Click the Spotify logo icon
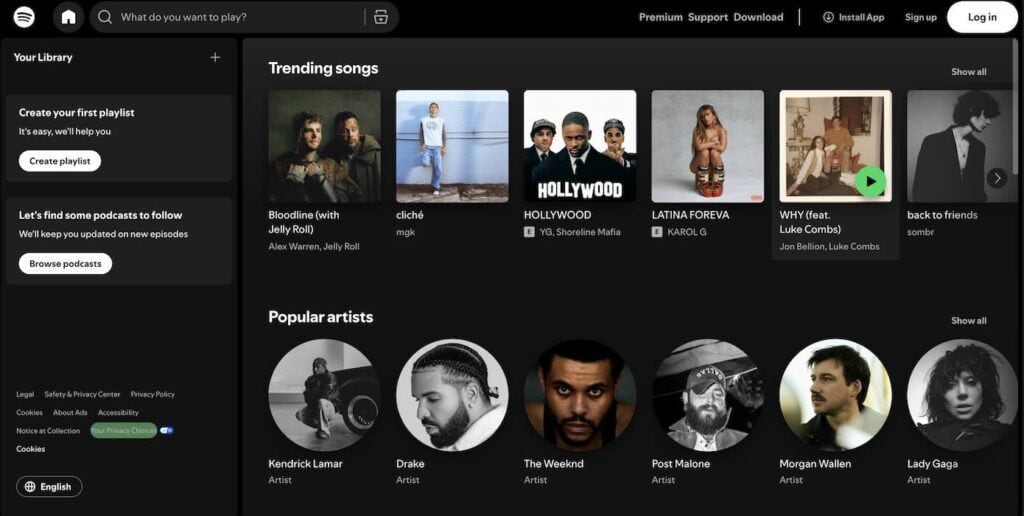 coord(25,17)
